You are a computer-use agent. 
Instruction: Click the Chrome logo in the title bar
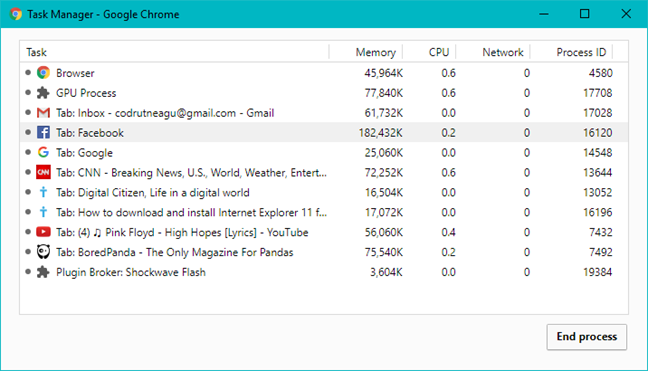point(16,14)
